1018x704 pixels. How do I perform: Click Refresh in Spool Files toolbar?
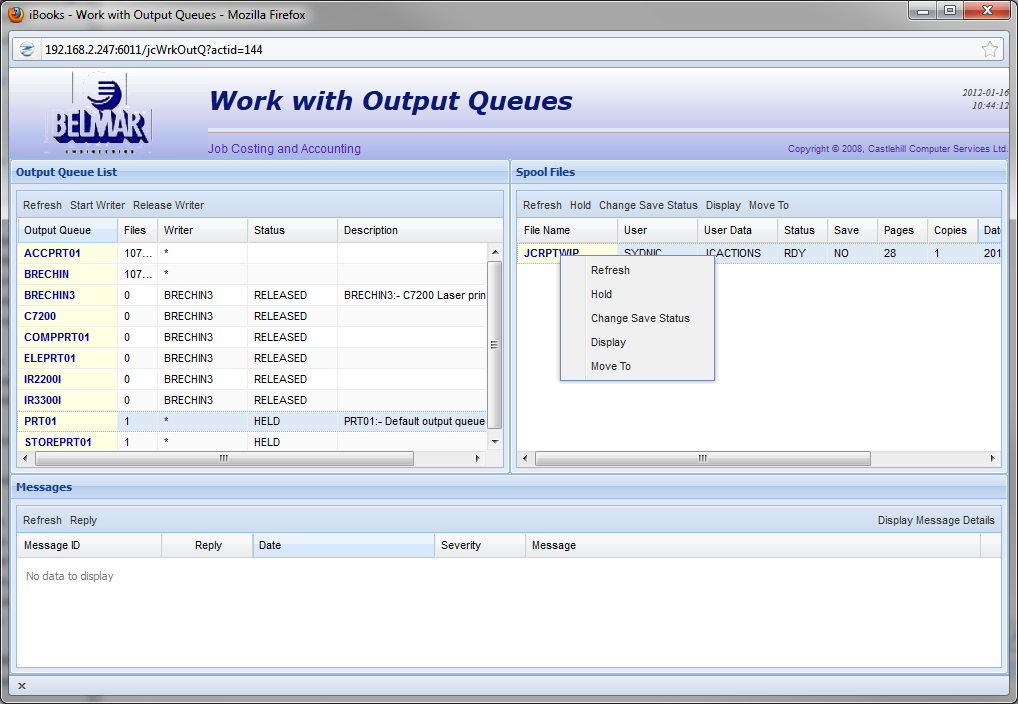click(x=542, y=205)
